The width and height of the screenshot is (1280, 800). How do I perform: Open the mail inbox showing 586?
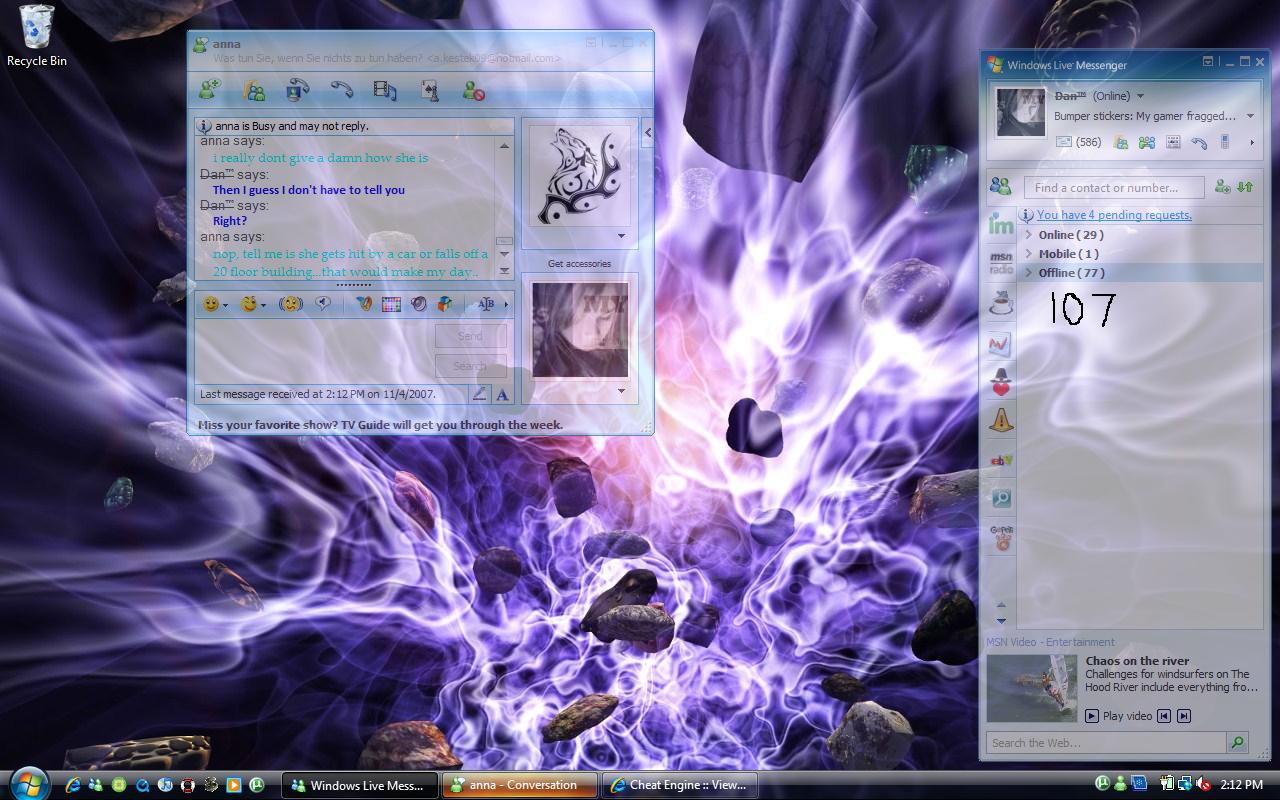click(1079, 143)
